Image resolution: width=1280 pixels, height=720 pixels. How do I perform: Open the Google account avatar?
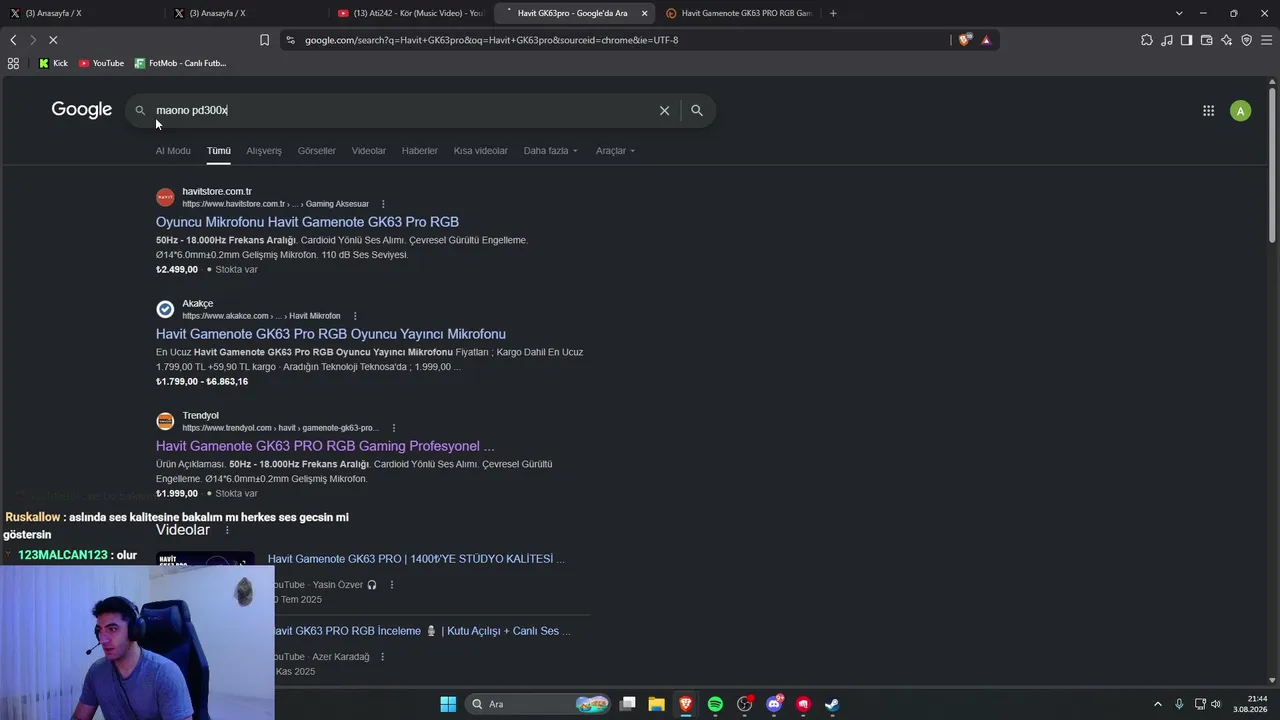coord(1241,111)
